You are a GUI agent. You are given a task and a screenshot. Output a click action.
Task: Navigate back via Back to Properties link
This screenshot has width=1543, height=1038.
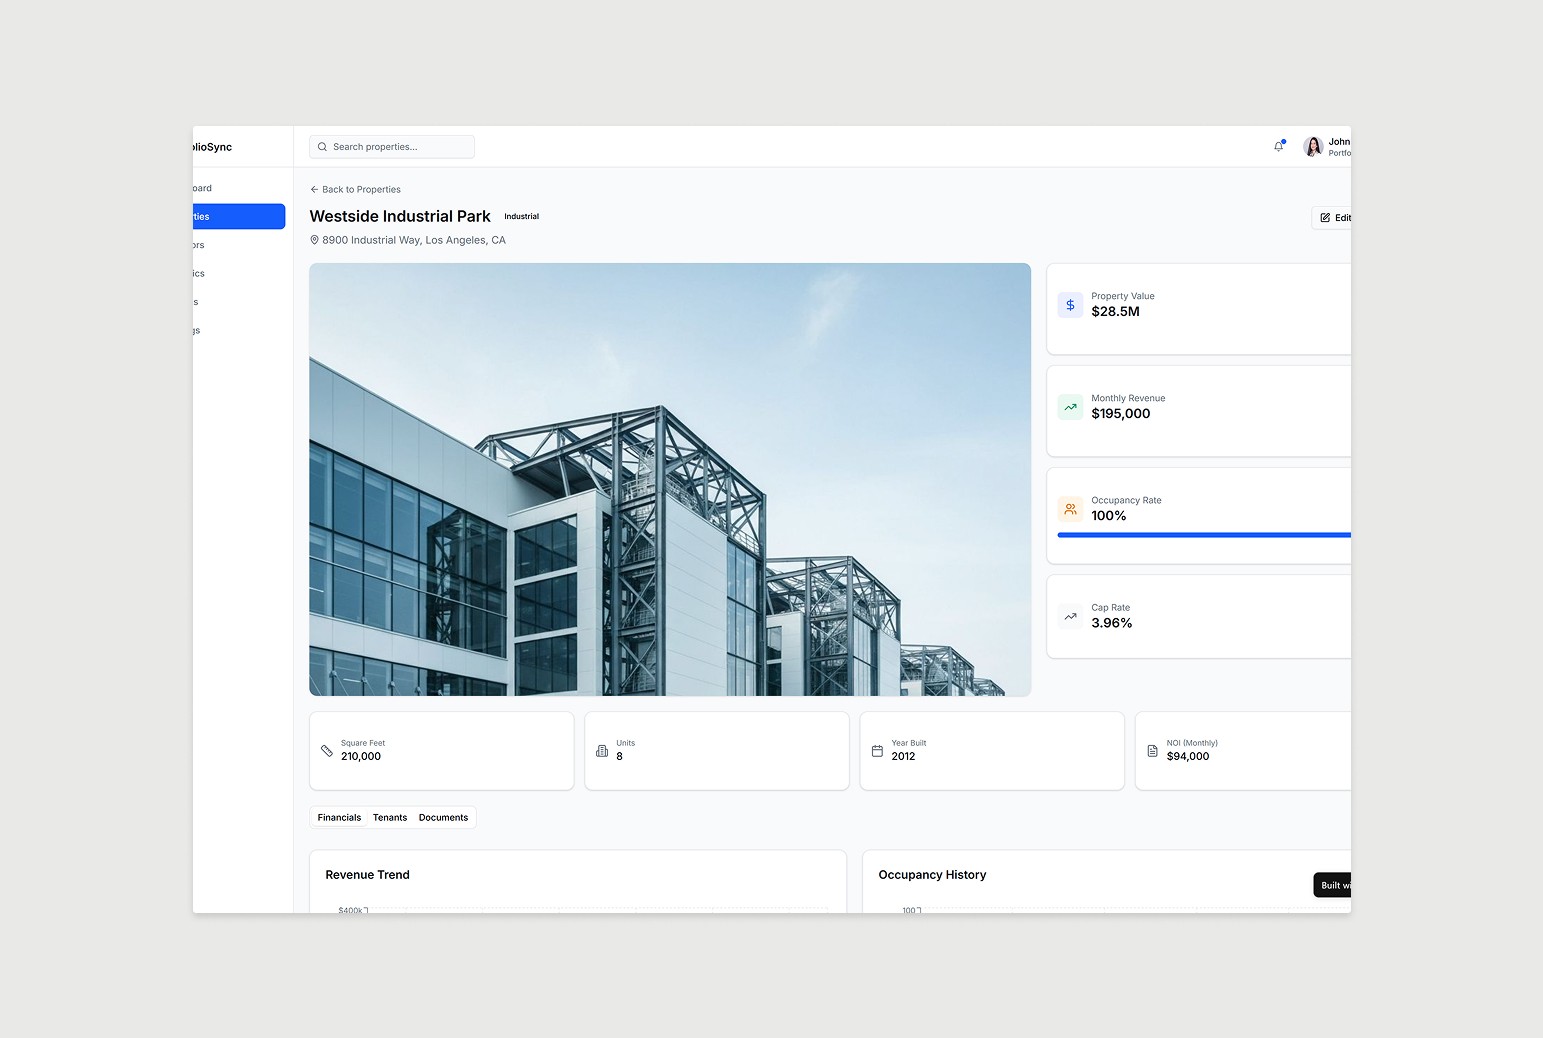click(x=355, y=189)
